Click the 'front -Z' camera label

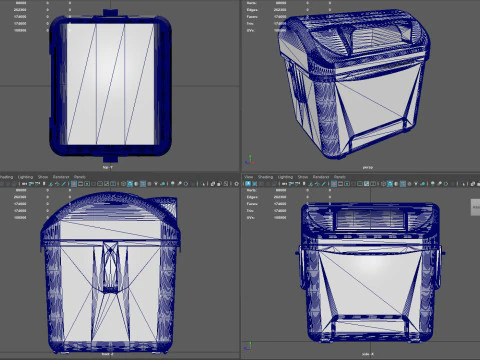pos(107,354)
